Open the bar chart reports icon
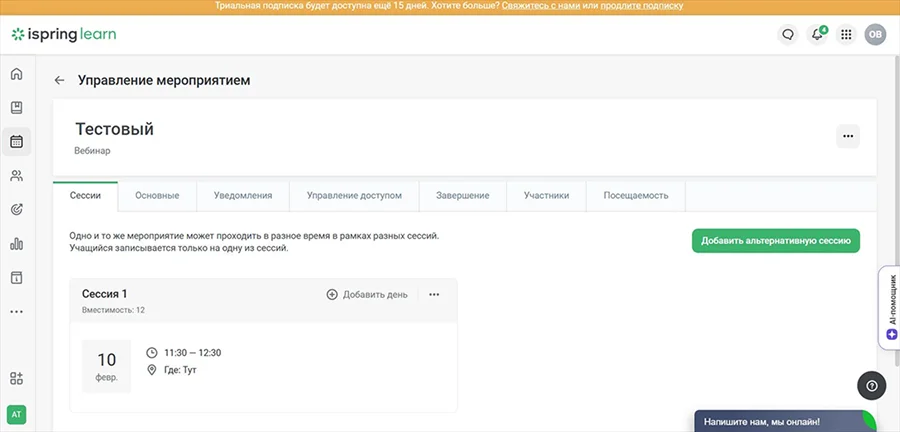 coord(17,244)
